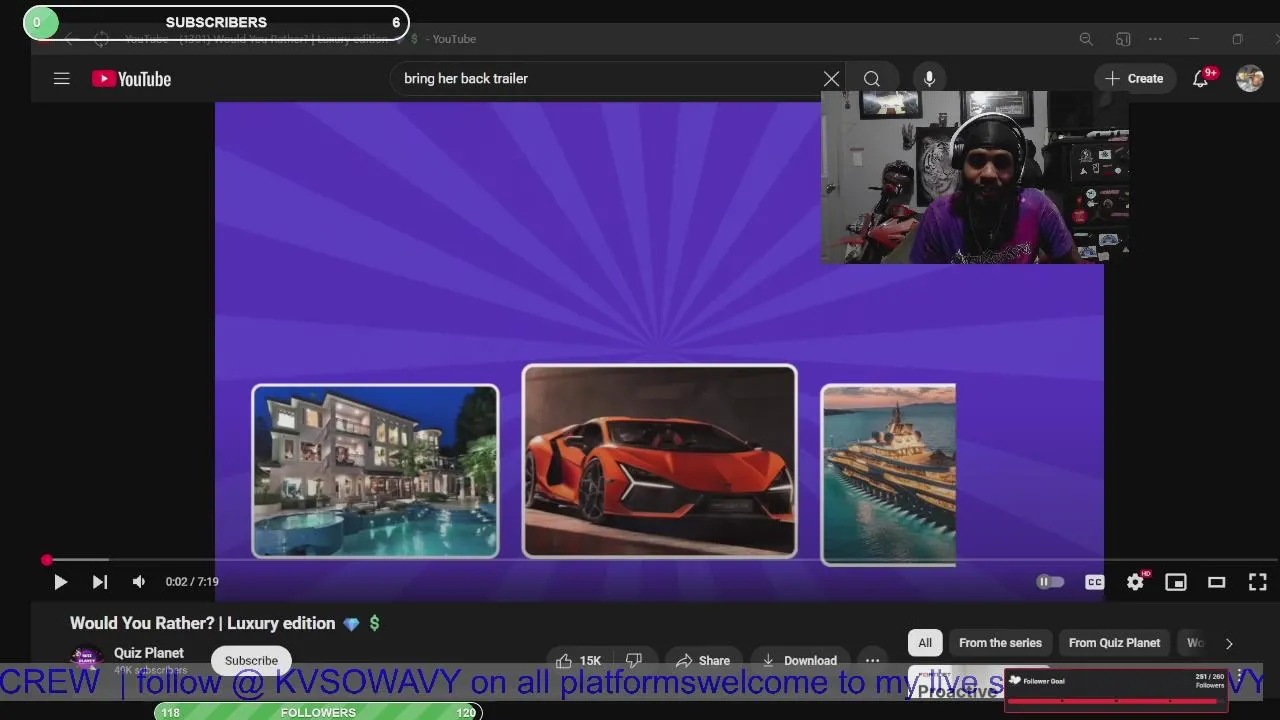The width and height of the screenshot is (1280, 720).
Task: Open more actions three-dot menu
Action: point(872,660)
